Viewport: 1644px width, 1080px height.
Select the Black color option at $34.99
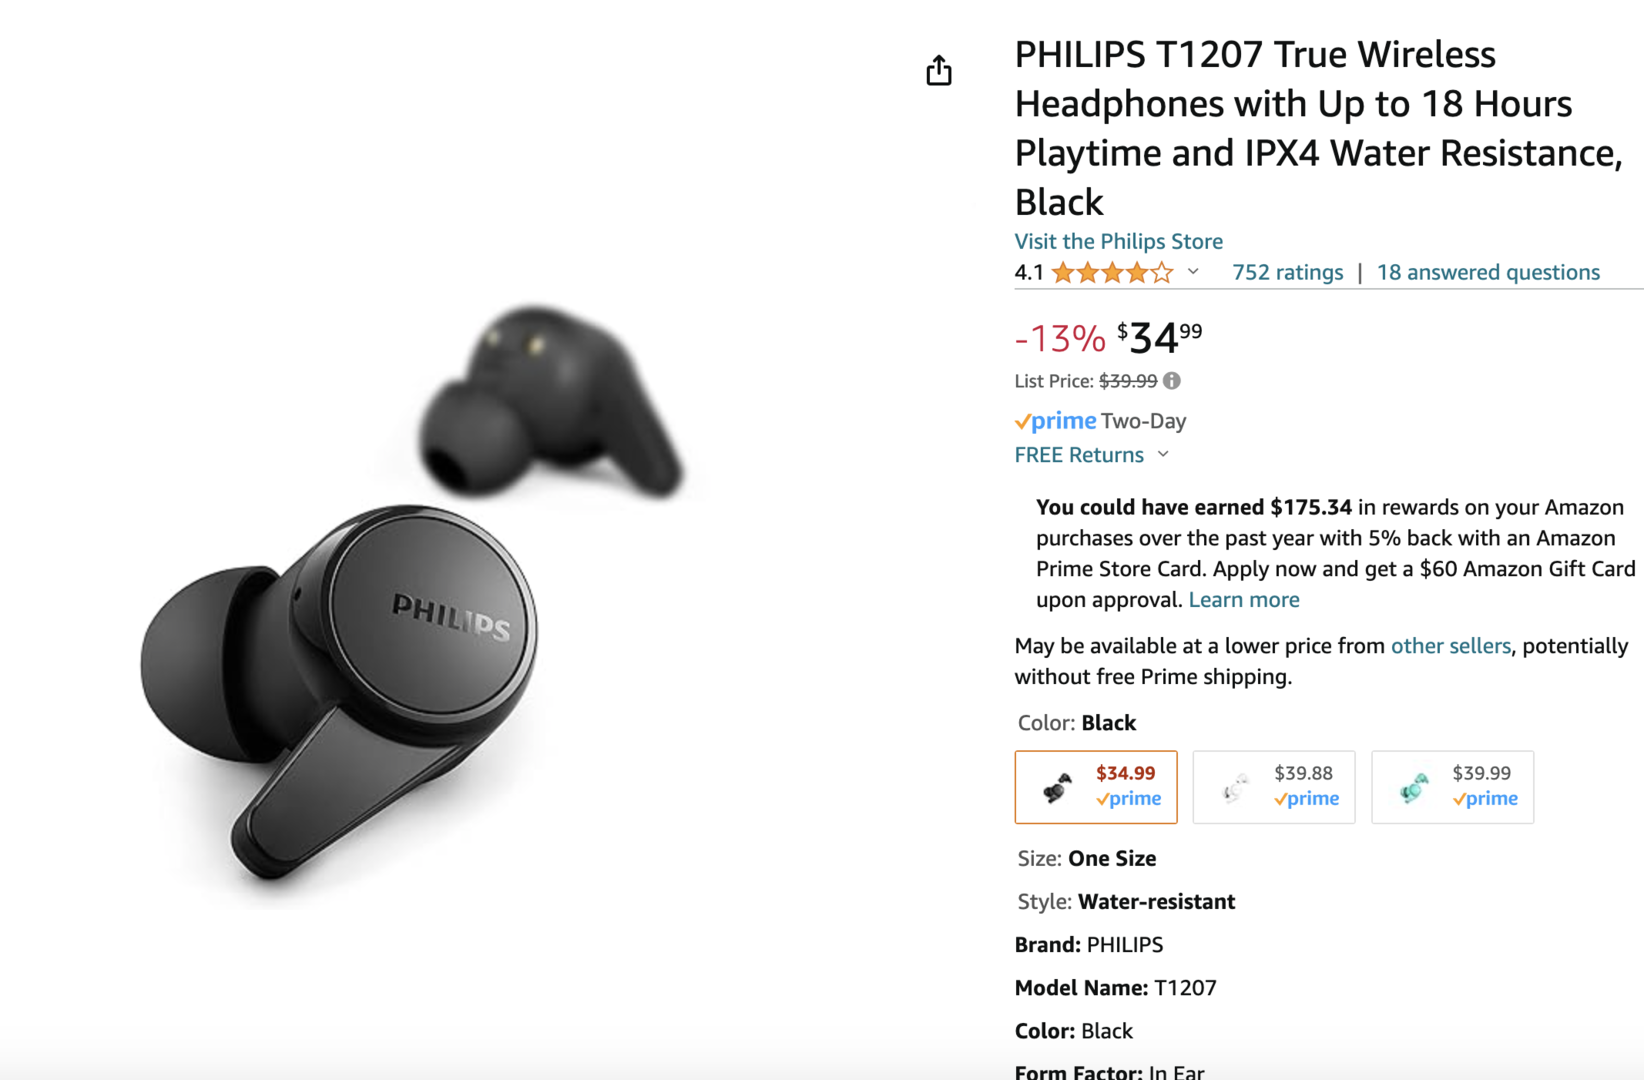point(1096,787)
